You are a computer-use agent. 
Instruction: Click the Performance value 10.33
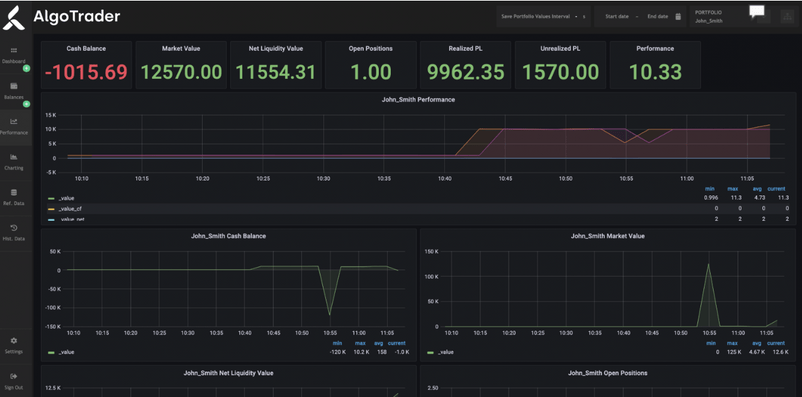click(655, 72)
